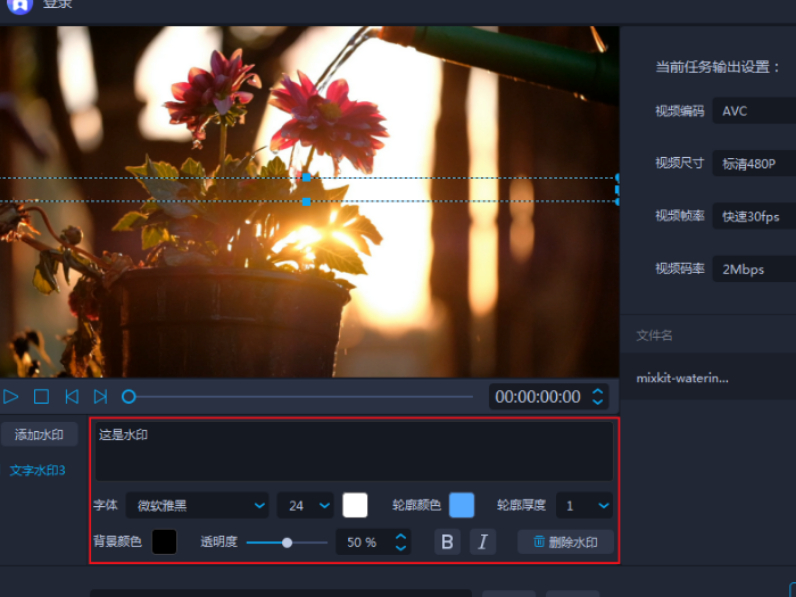
Task: Jump to the previous frame
Action: click(x=72, y=397)
